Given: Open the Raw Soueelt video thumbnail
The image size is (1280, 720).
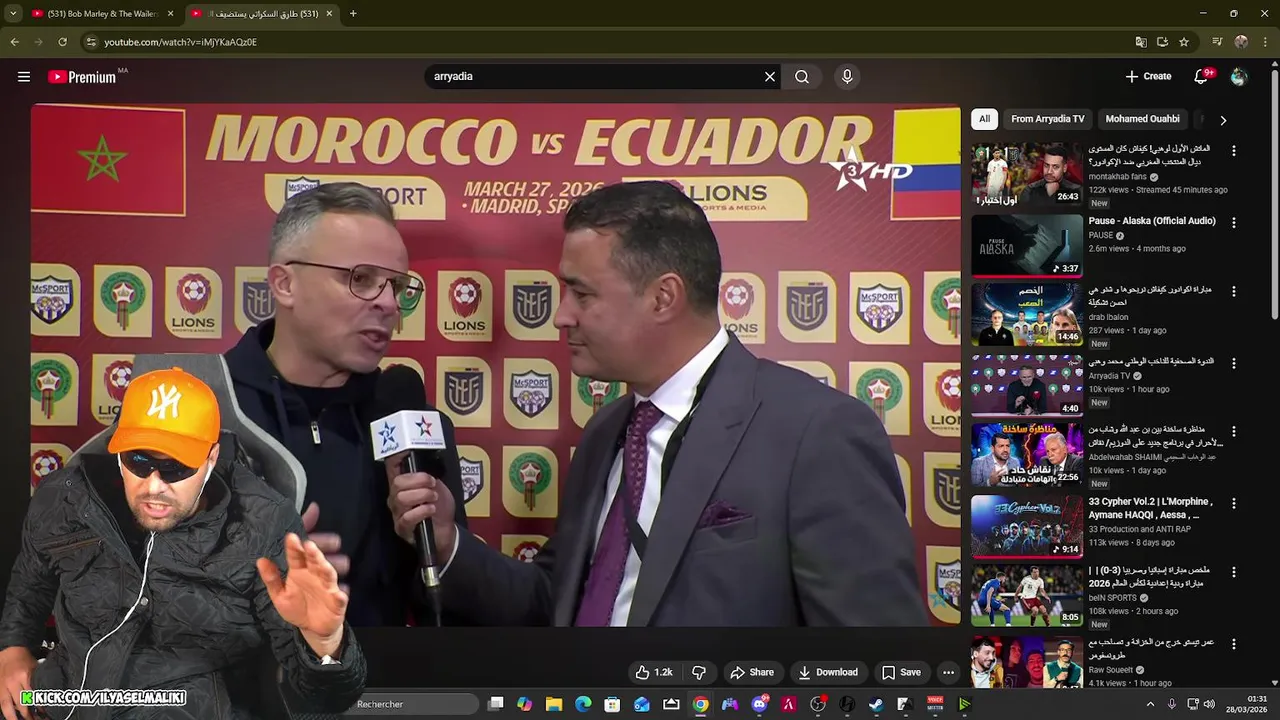Looking at the screenshot, I should point(1027,662).
